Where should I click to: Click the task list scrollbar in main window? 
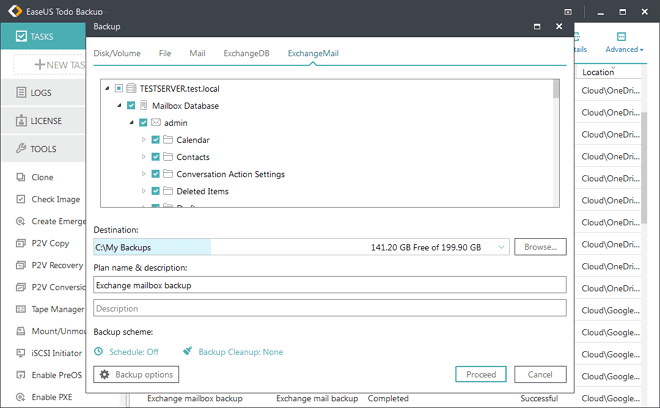pos(644,168)
